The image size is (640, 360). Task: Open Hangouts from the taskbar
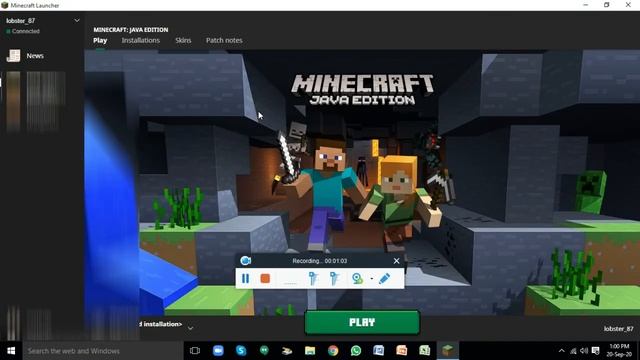tap(264, 350)
